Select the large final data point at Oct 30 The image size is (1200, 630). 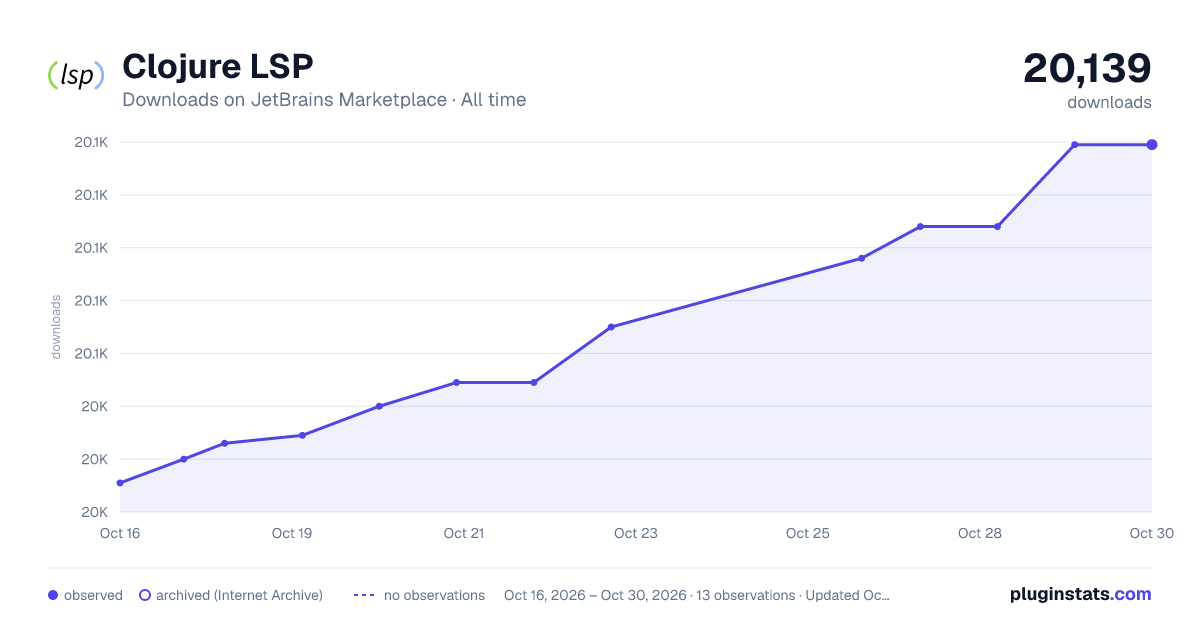pos(1152,145)
